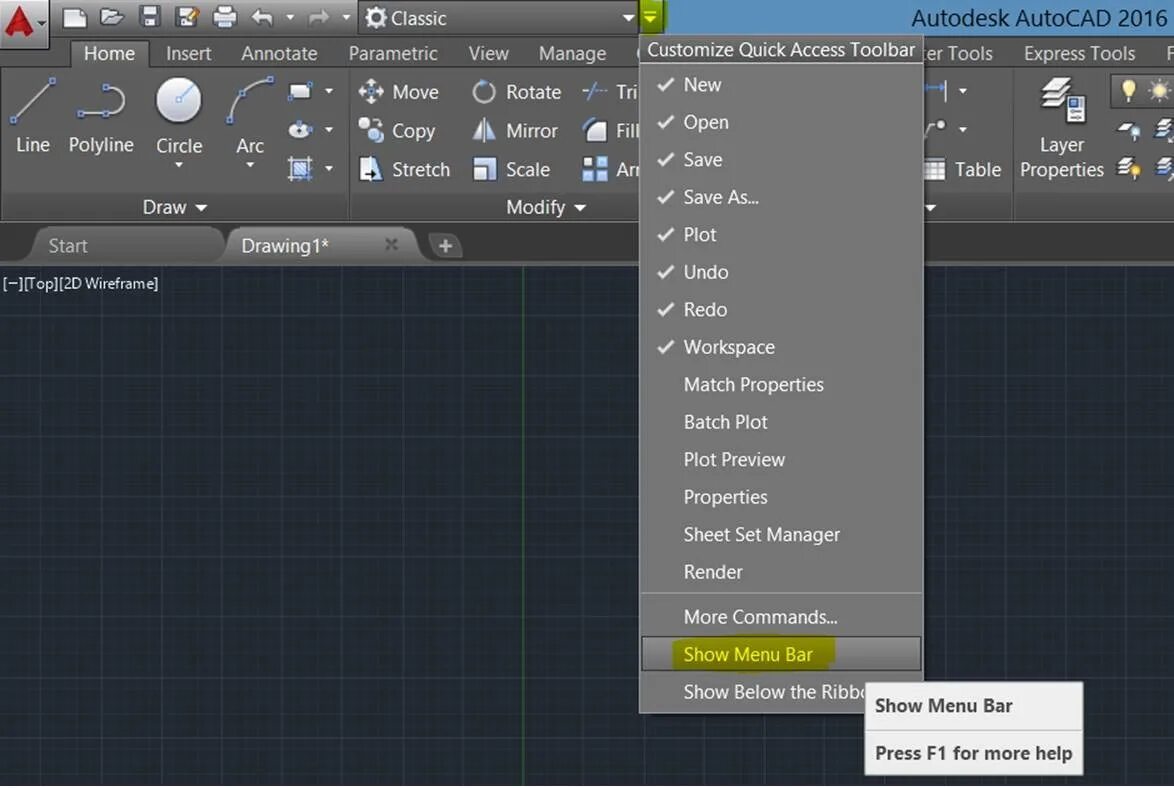Open the Circle tool dropdown arrow
This screenshot has width=1174, height=788.
pyautogui.click(x=179, y=165)
